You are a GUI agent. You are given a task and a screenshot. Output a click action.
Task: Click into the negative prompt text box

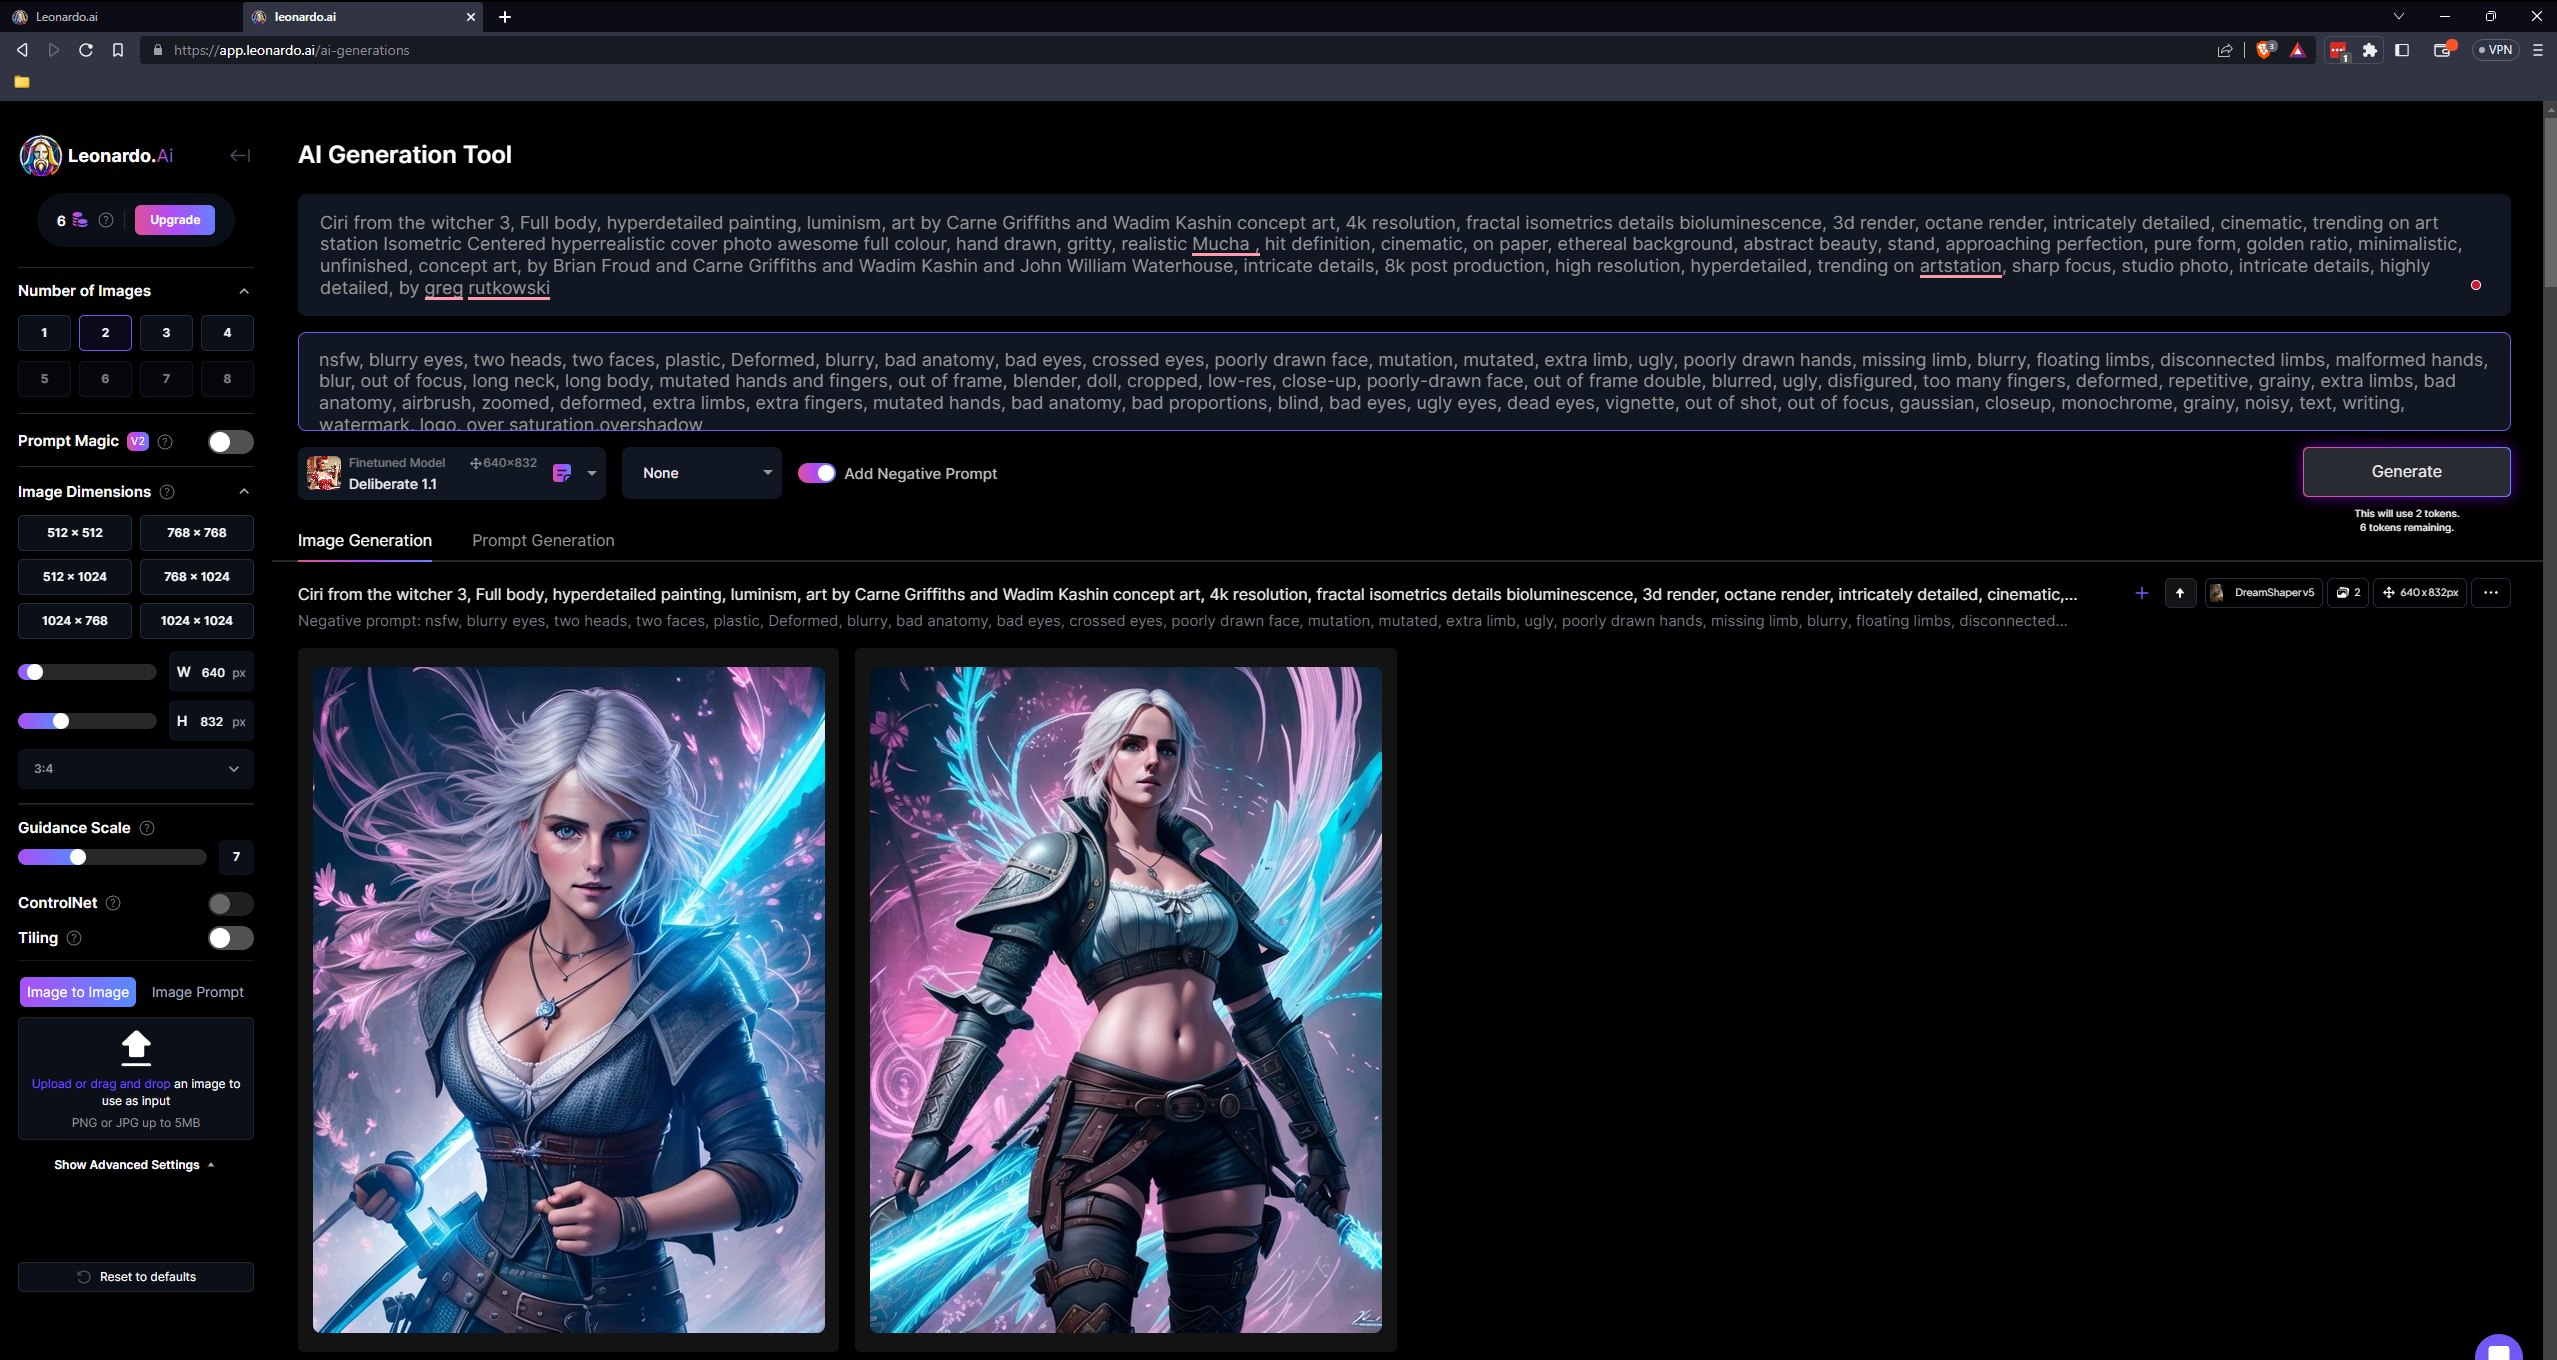click(1403, 382)
